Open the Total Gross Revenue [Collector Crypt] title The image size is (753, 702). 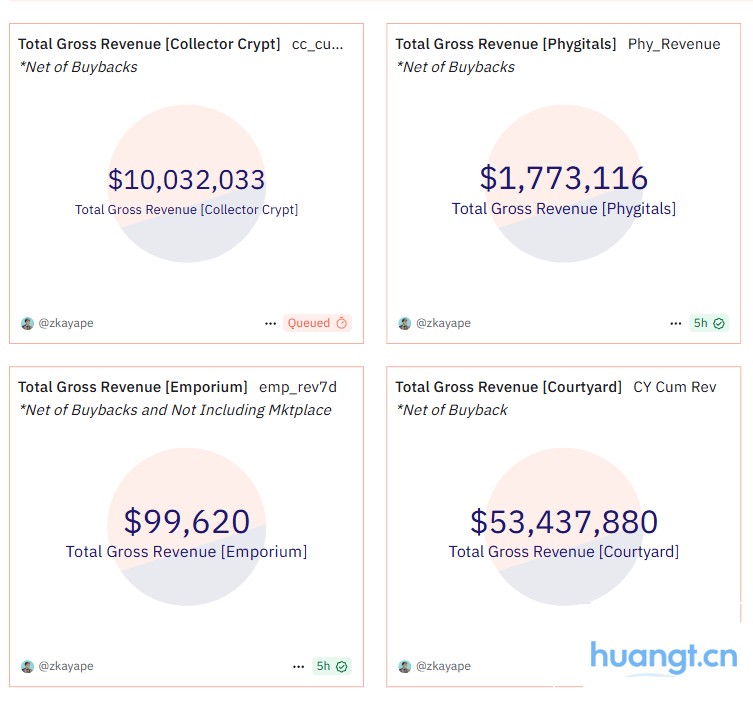149,44
